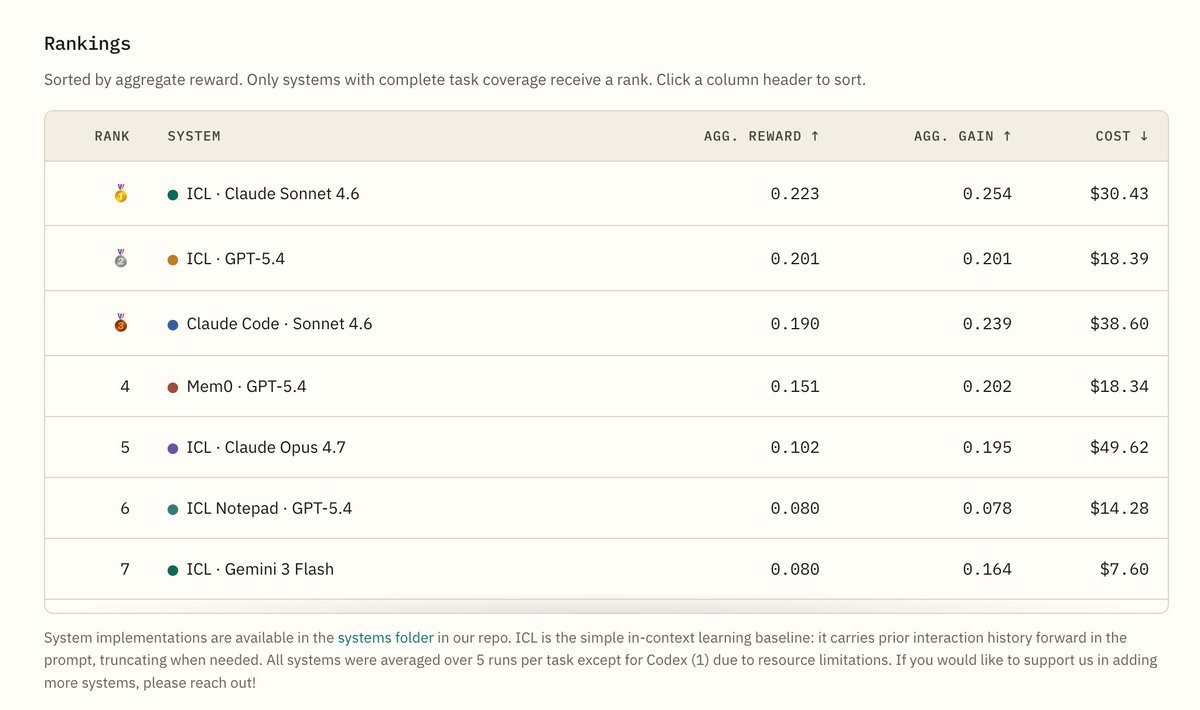Sort by the RANK column header

[112, 136]
